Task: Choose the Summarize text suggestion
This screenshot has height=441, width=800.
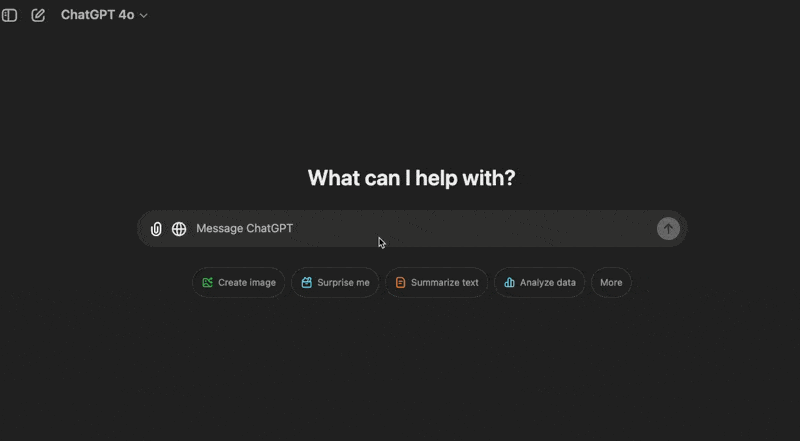Action: point(437,283)
